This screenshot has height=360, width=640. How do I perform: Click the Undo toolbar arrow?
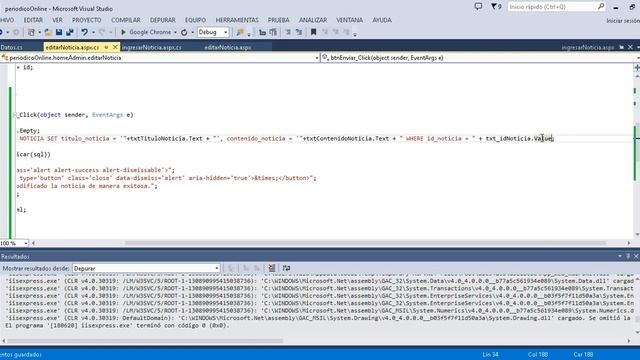tap(84, 32)
